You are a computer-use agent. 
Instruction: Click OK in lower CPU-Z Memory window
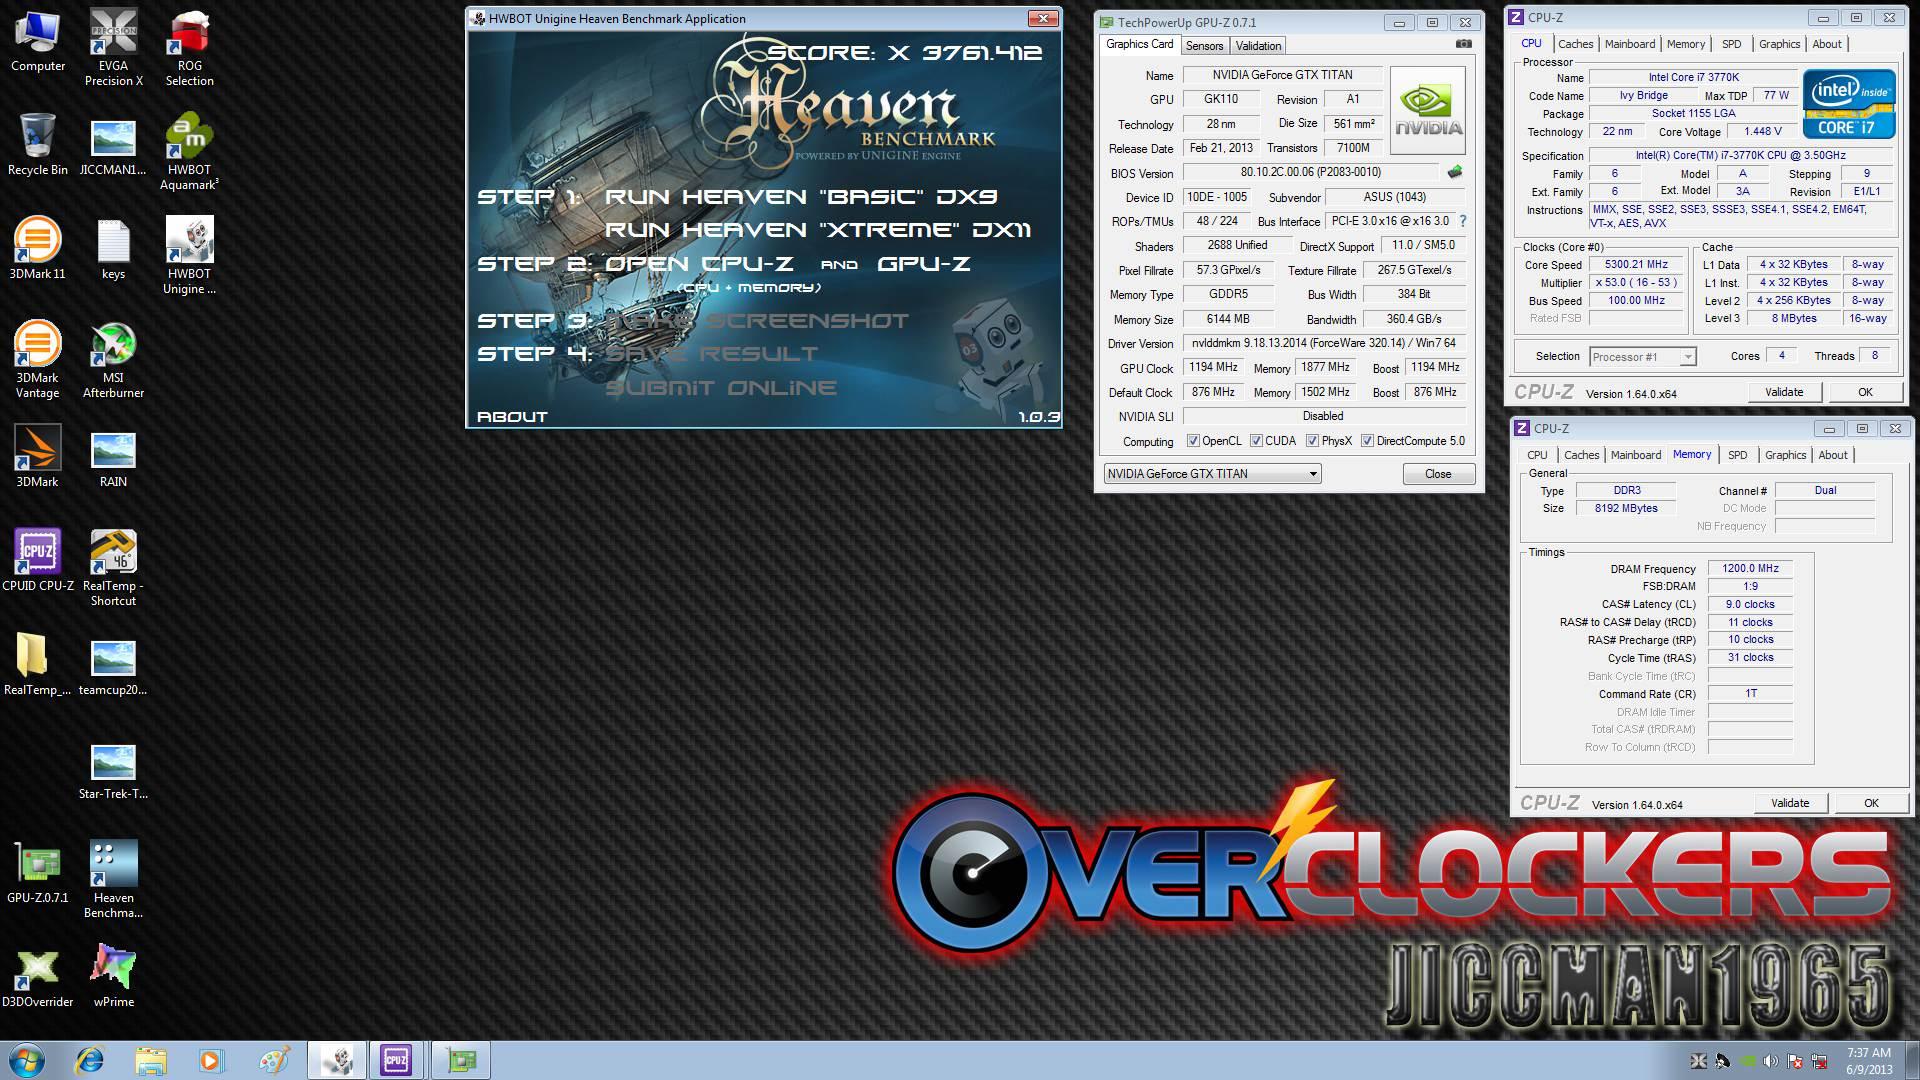(1870, 803)
